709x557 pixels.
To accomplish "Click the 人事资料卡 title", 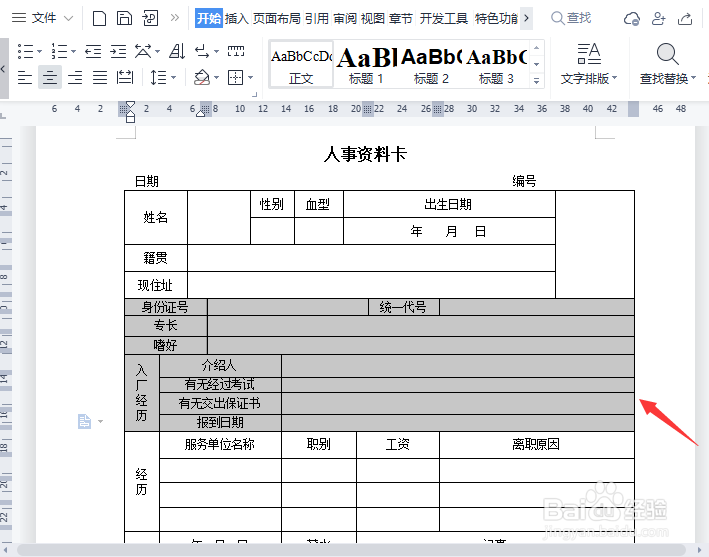I will (365, 155).
